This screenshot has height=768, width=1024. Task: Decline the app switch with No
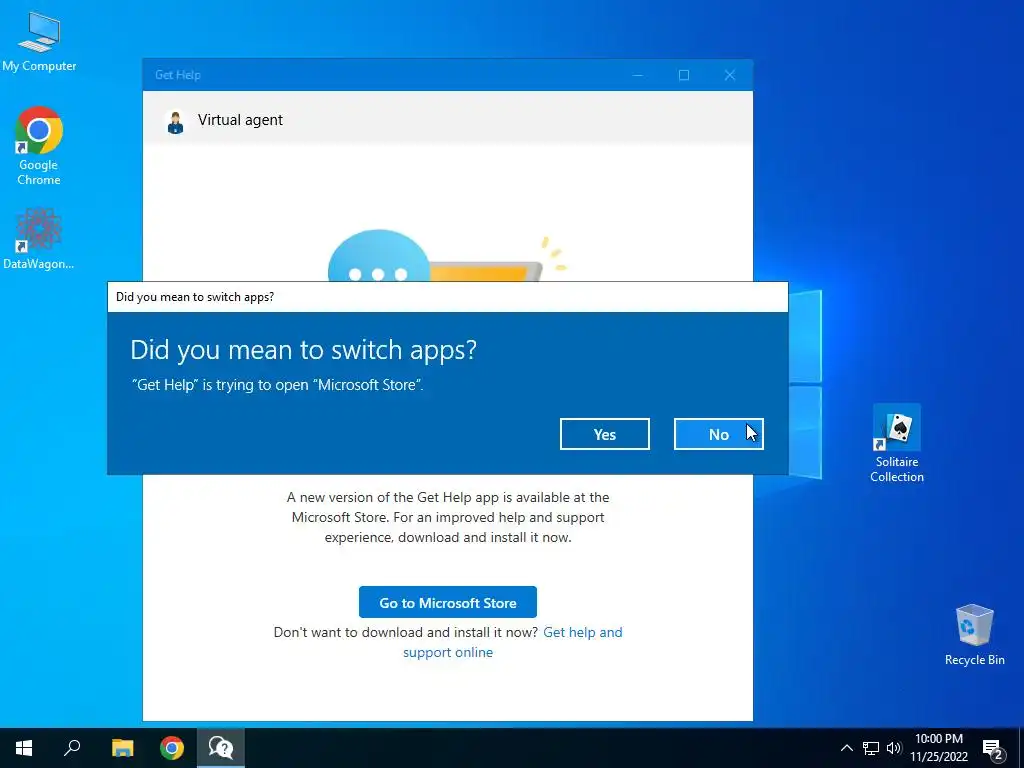pyautogui.click(x=718, y=434)
